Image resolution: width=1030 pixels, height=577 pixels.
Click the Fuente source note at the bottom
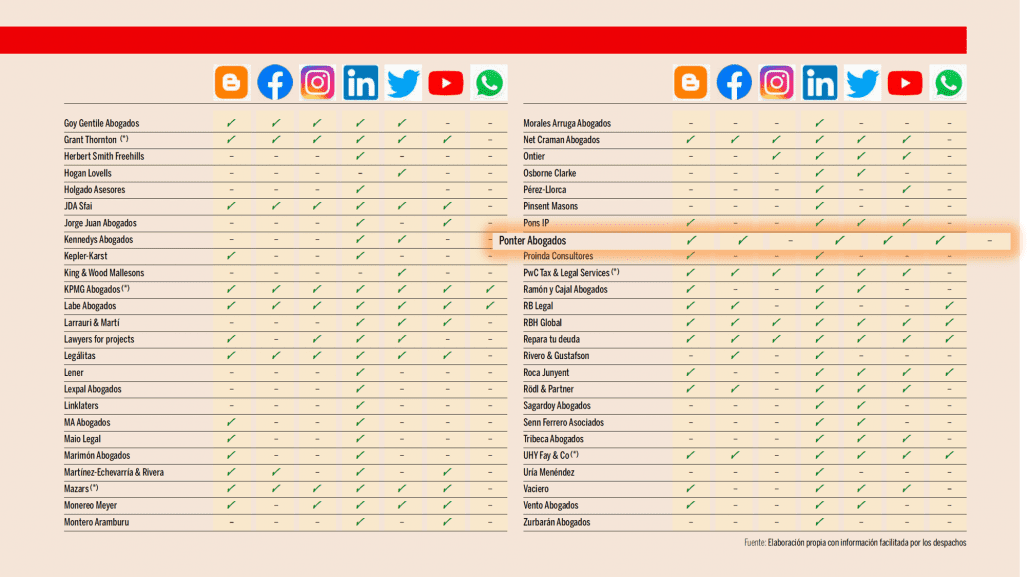(855, 543)
